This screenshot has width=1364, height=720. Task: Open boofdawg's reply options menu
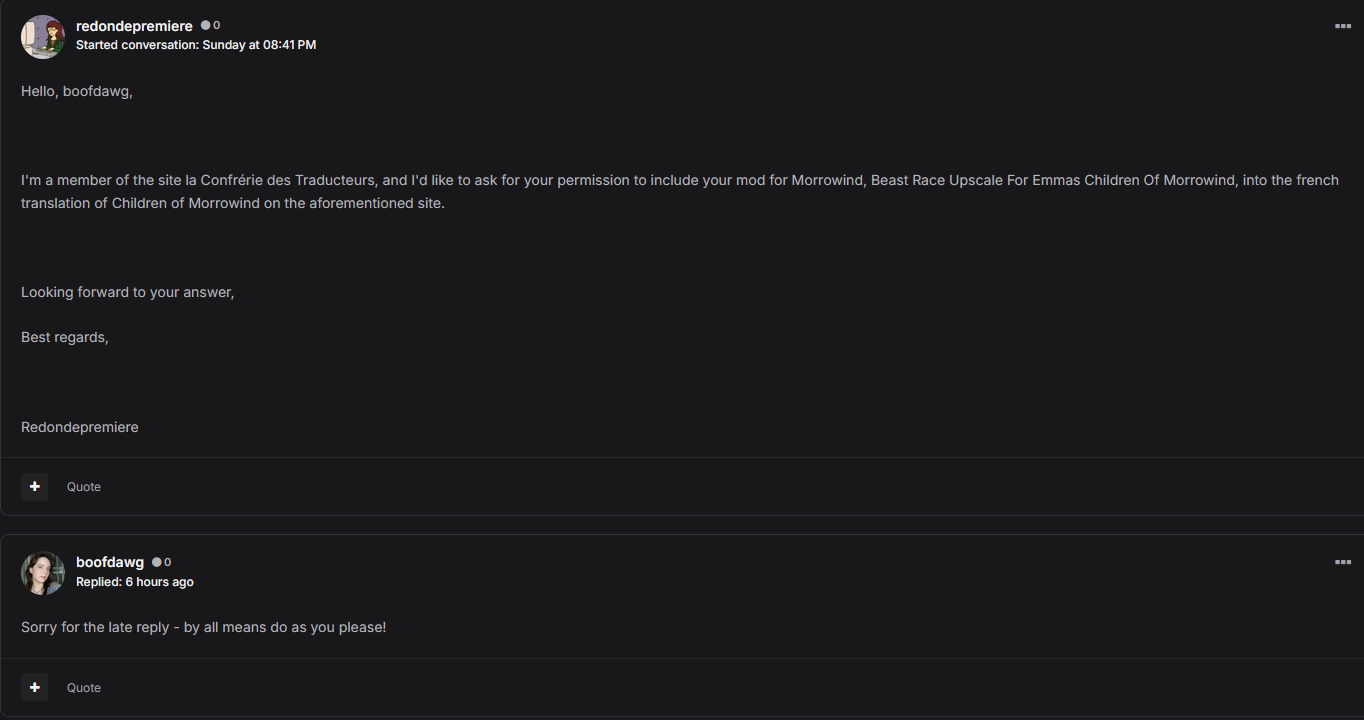click(x=1343, y=562)
